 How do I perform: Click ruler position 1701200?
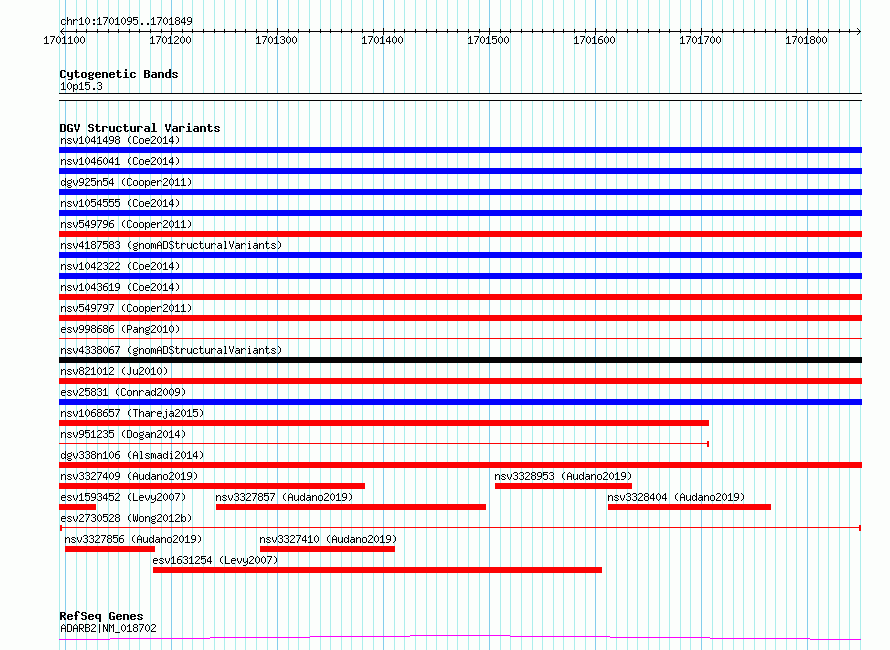point(170,41)
